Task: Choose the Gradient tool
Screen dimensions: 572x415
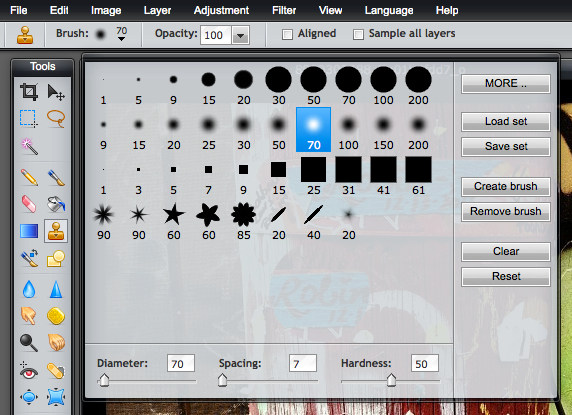Action: tap(29, 231)
